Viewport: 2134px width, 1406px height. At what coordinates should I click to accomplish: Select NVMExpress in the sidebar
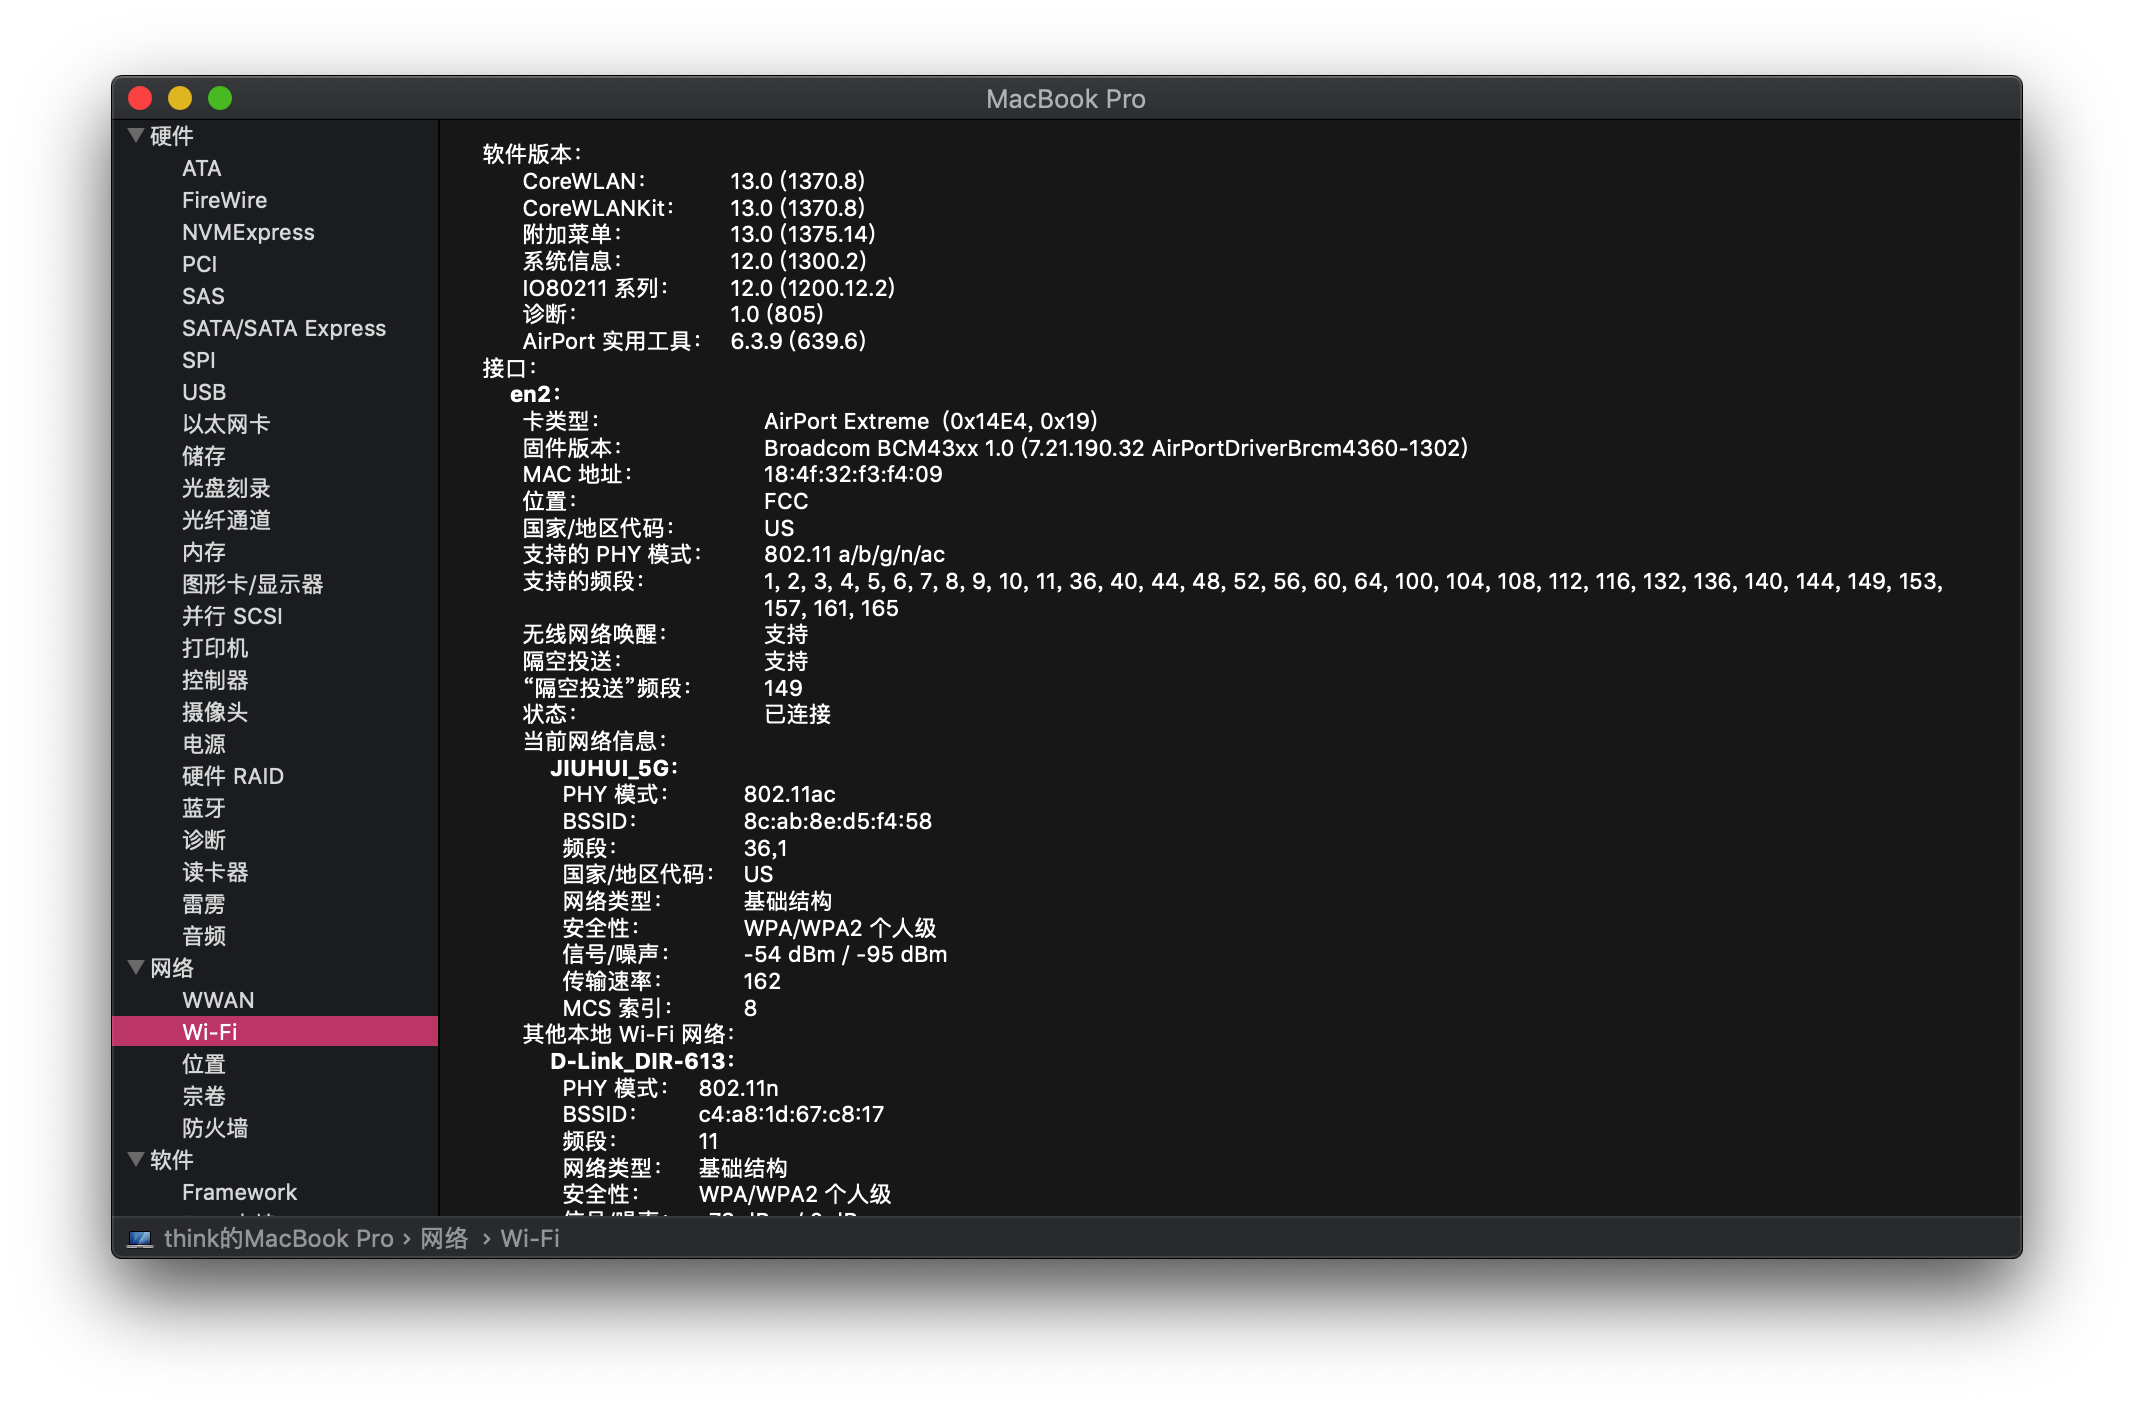pos(248,232)
